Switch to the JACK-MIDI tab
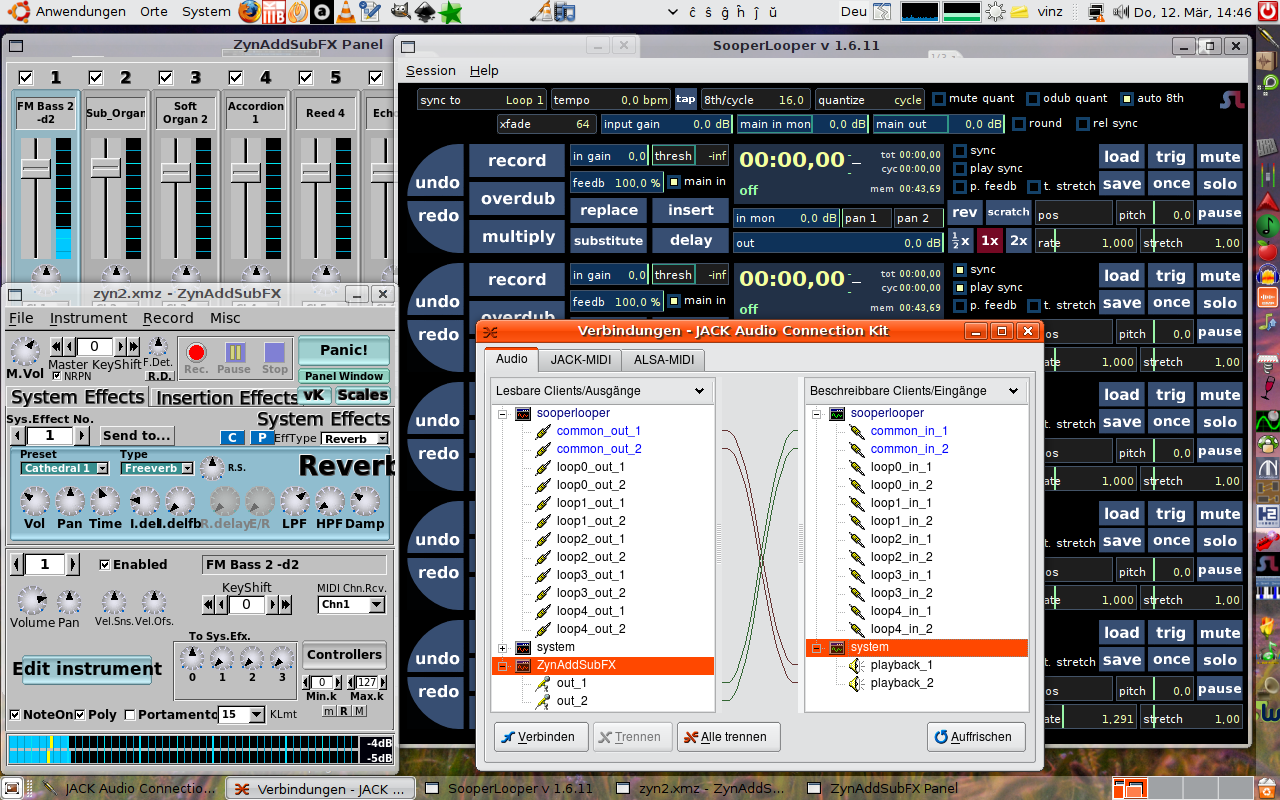Image resolution: width=1280 pixels, height=800 pixels. pos(580,360)
